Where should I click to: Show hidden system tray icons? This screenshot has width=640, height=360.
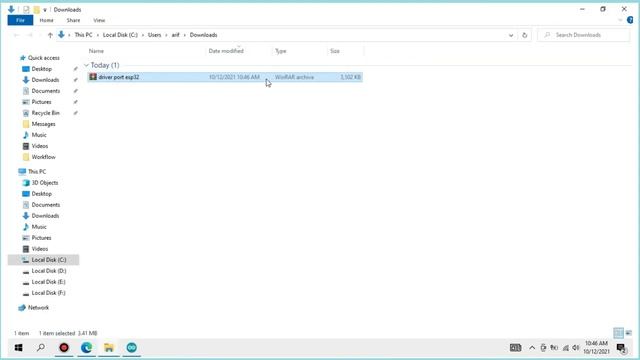[532, 348]
